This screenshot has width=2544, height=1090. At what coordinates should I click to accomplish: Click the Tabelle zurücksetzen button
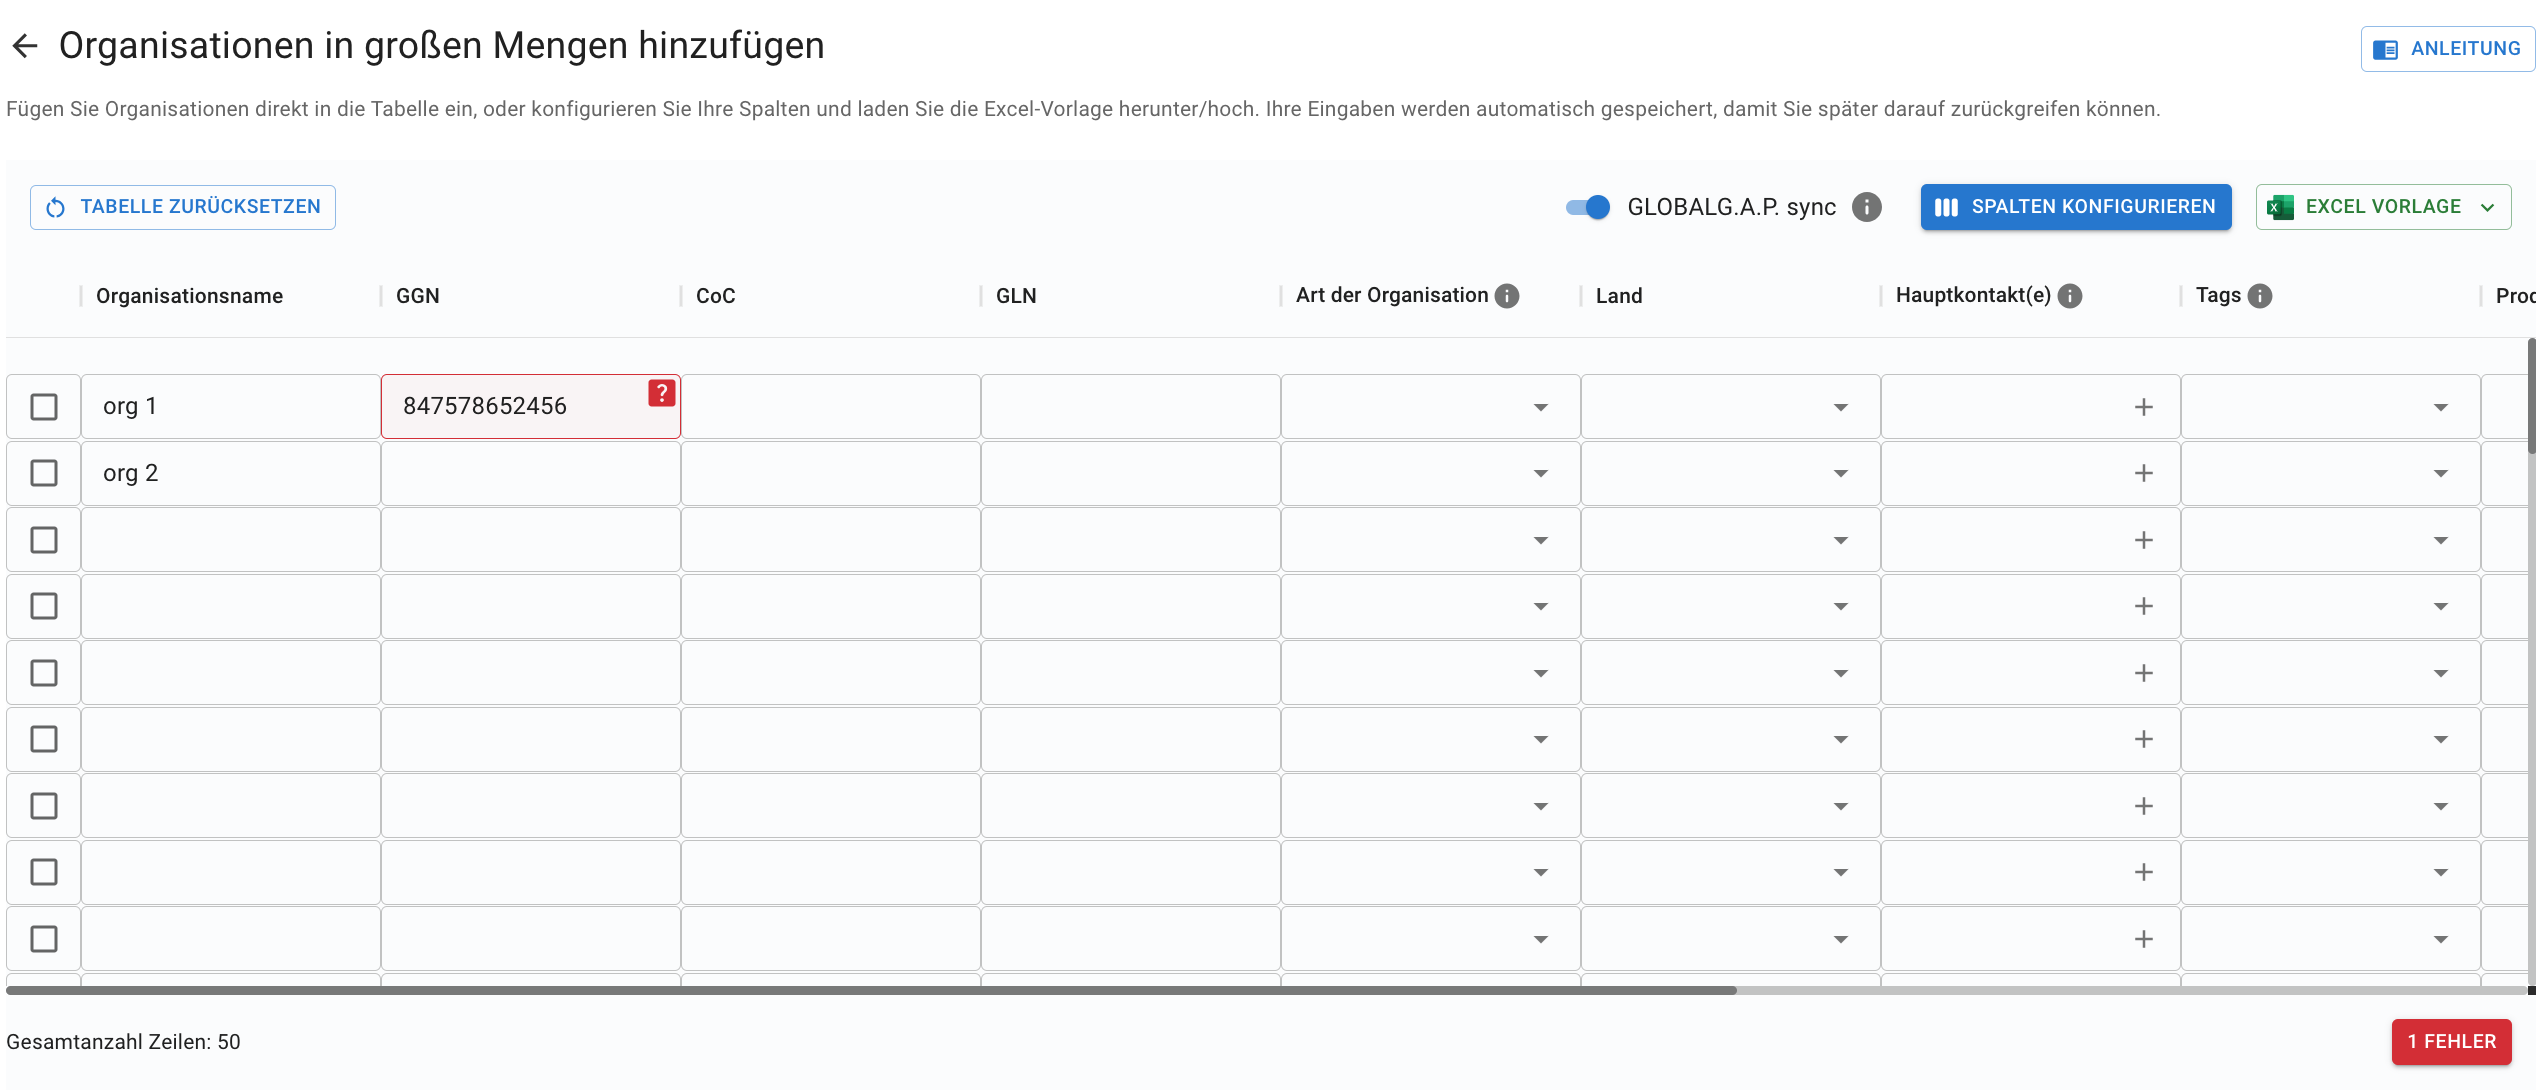click(183, 207)
